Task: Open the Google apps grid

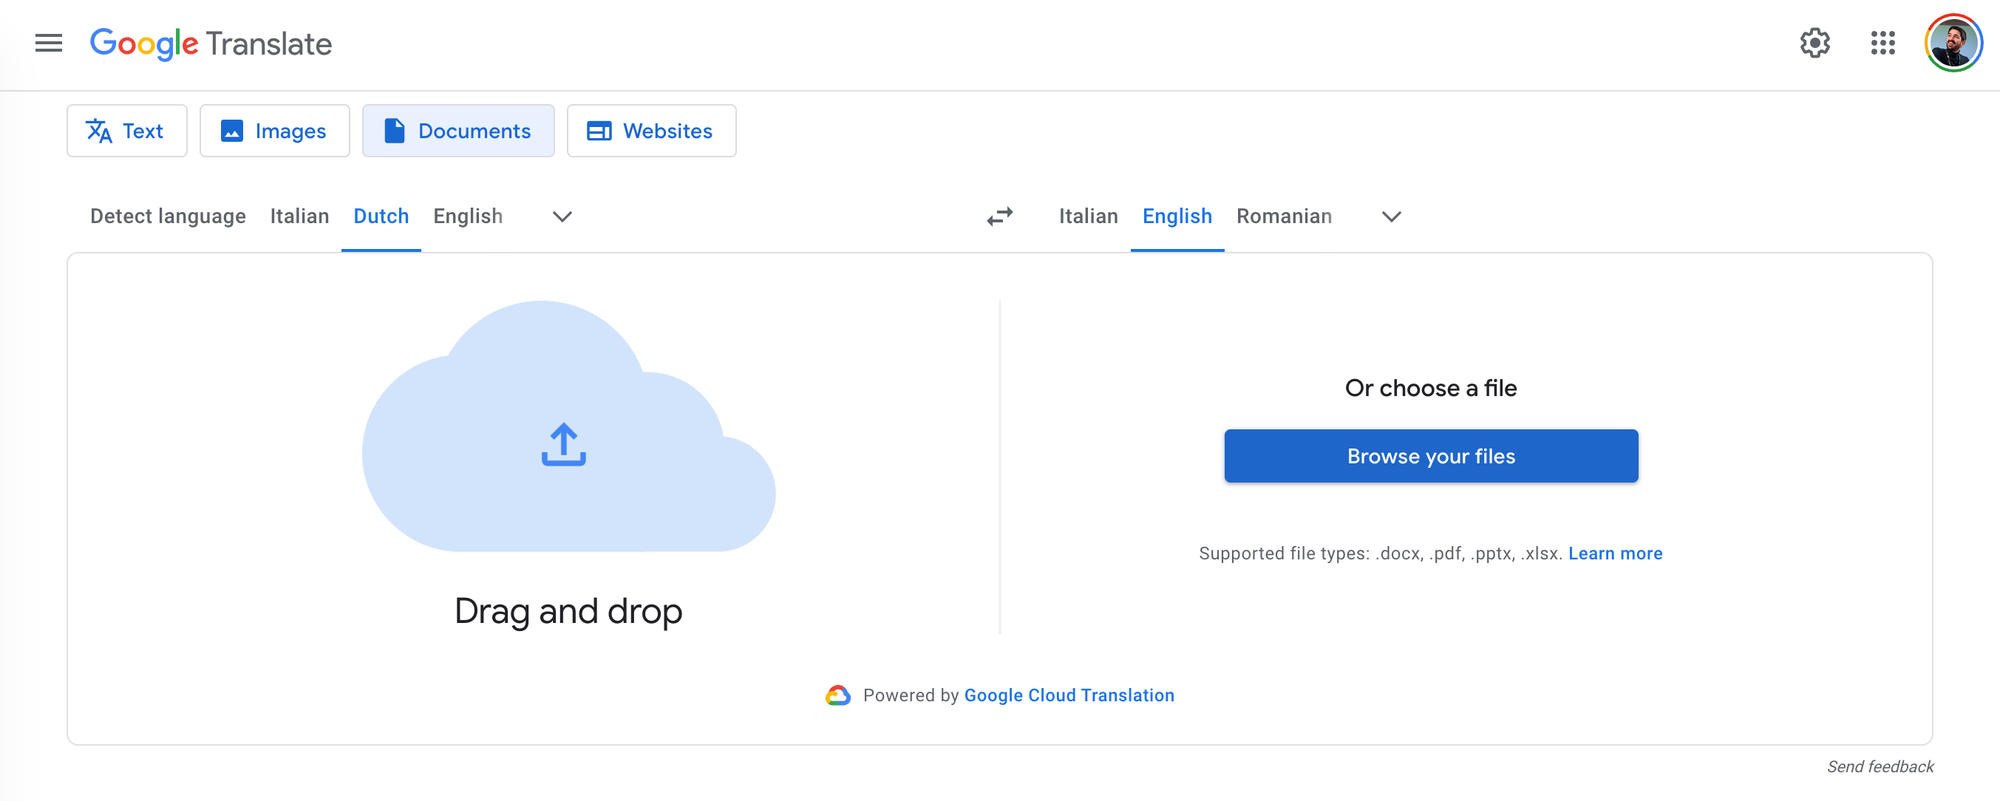Action: [x=1882, y=43]
